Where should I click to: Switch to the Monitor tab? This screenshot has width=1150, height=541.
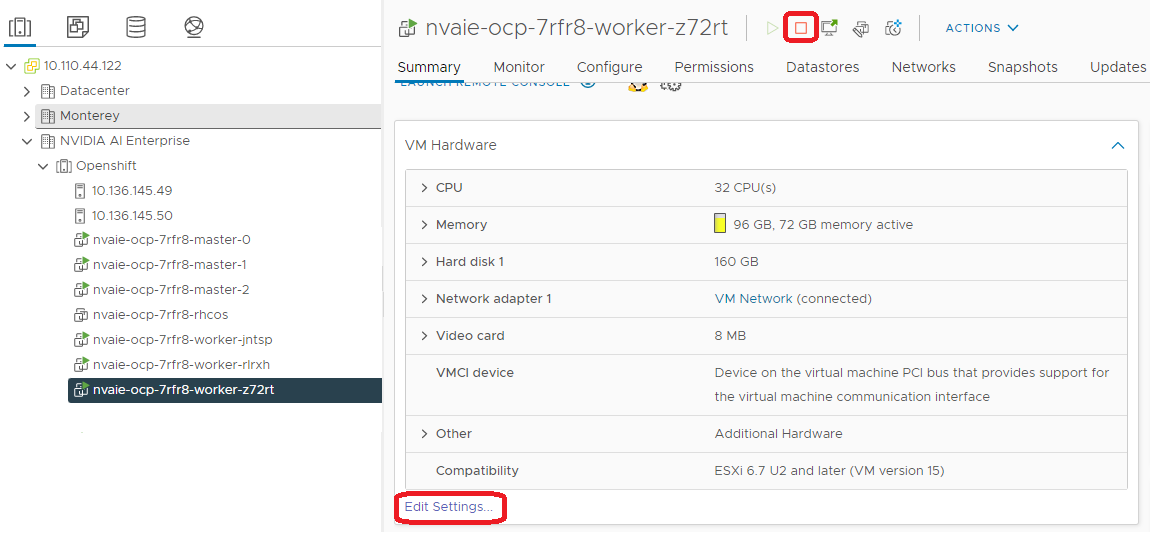click(x=518, y=67)
